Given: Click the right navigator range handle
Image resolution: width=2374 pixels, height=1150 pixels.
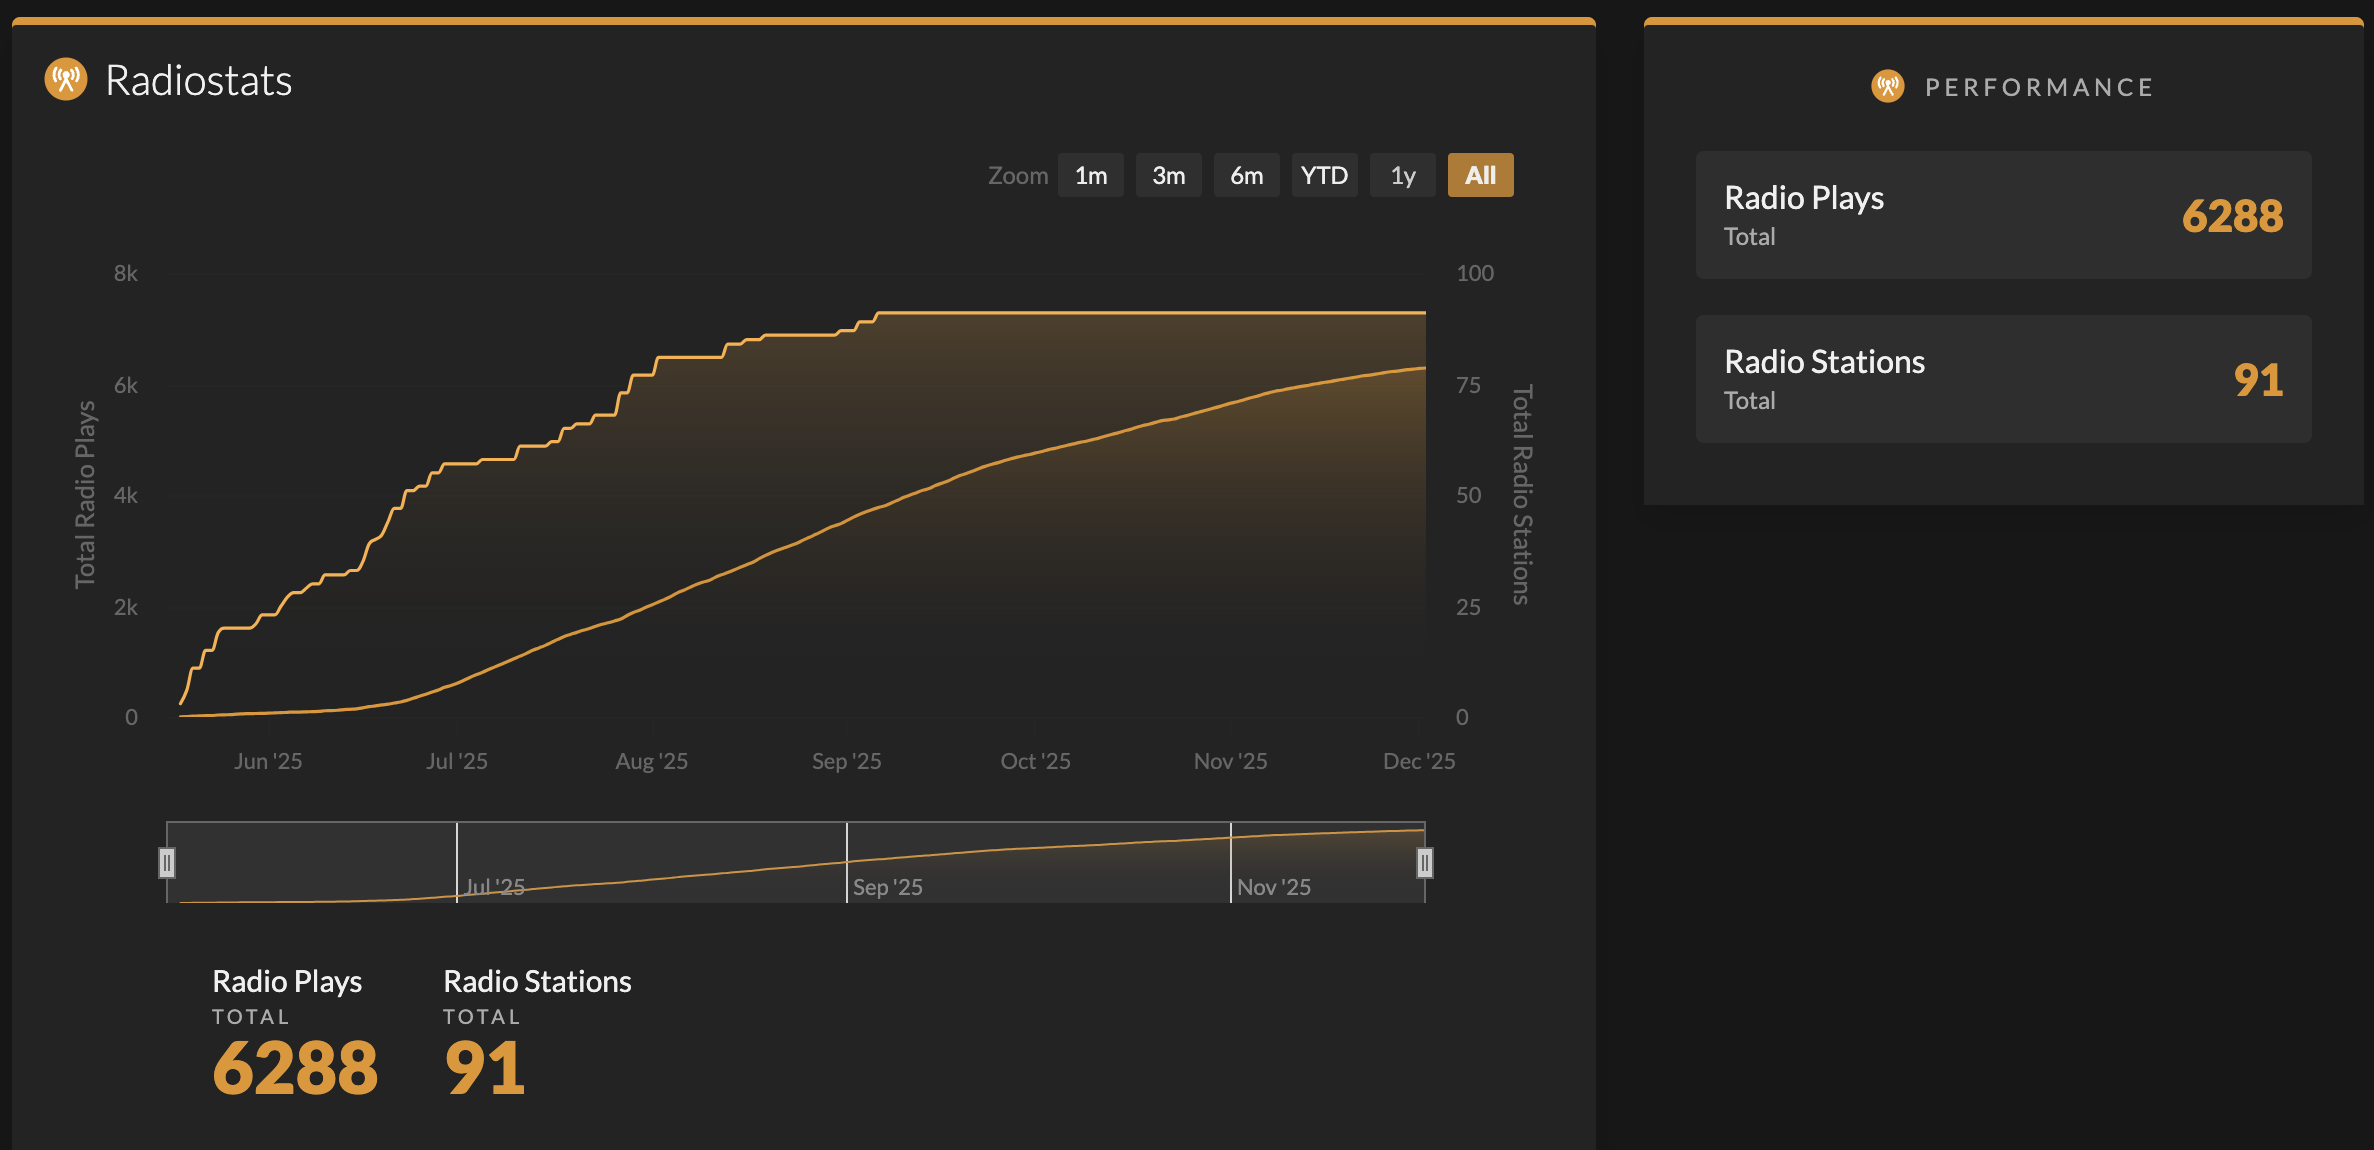Looking at the screenshot, I should (1424, 862).
